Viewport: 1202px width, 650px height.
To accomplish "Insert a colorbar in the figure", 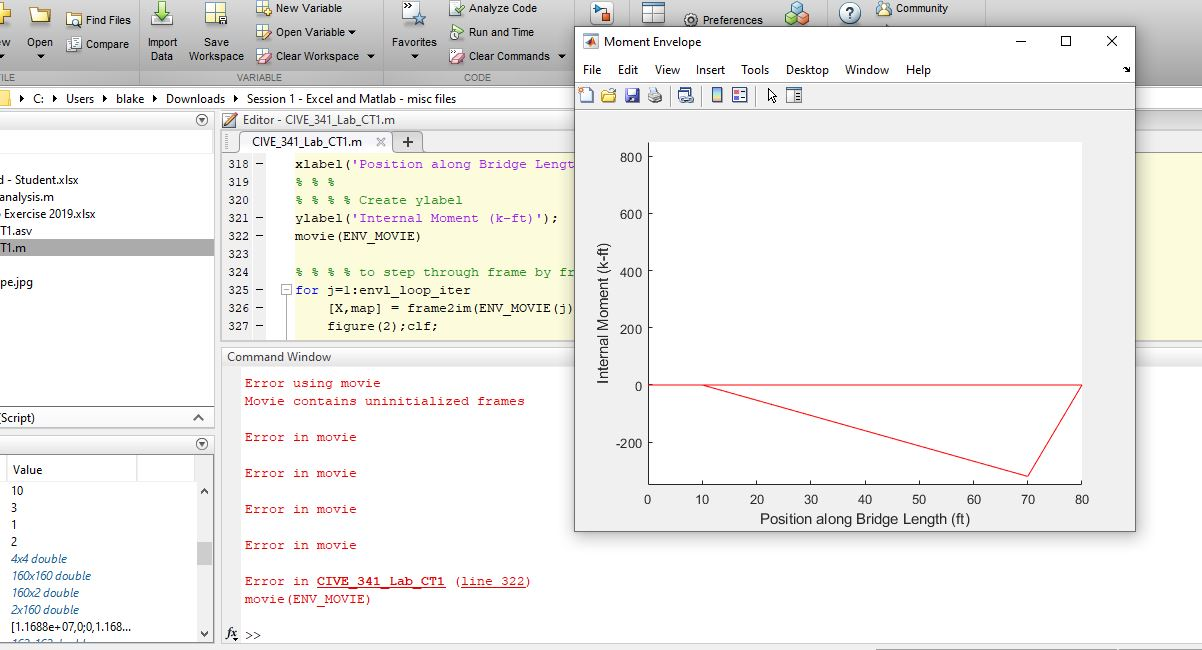I will (716, 95).
